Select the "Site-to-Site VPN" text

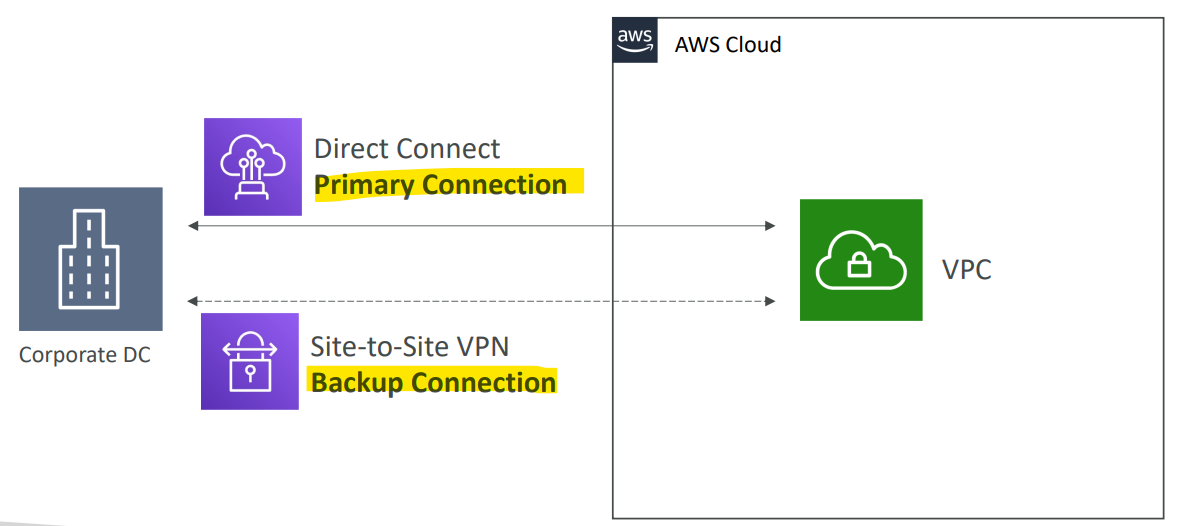click(410, 346)
